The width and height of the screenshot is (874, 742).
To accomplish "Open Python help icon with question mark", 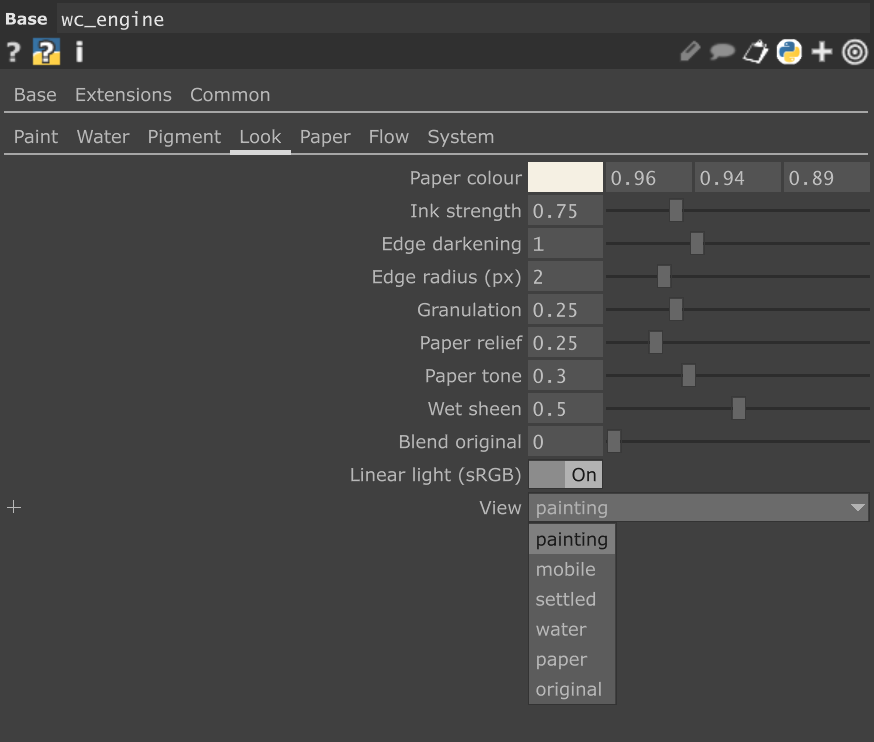I will (x=46, y=52).
